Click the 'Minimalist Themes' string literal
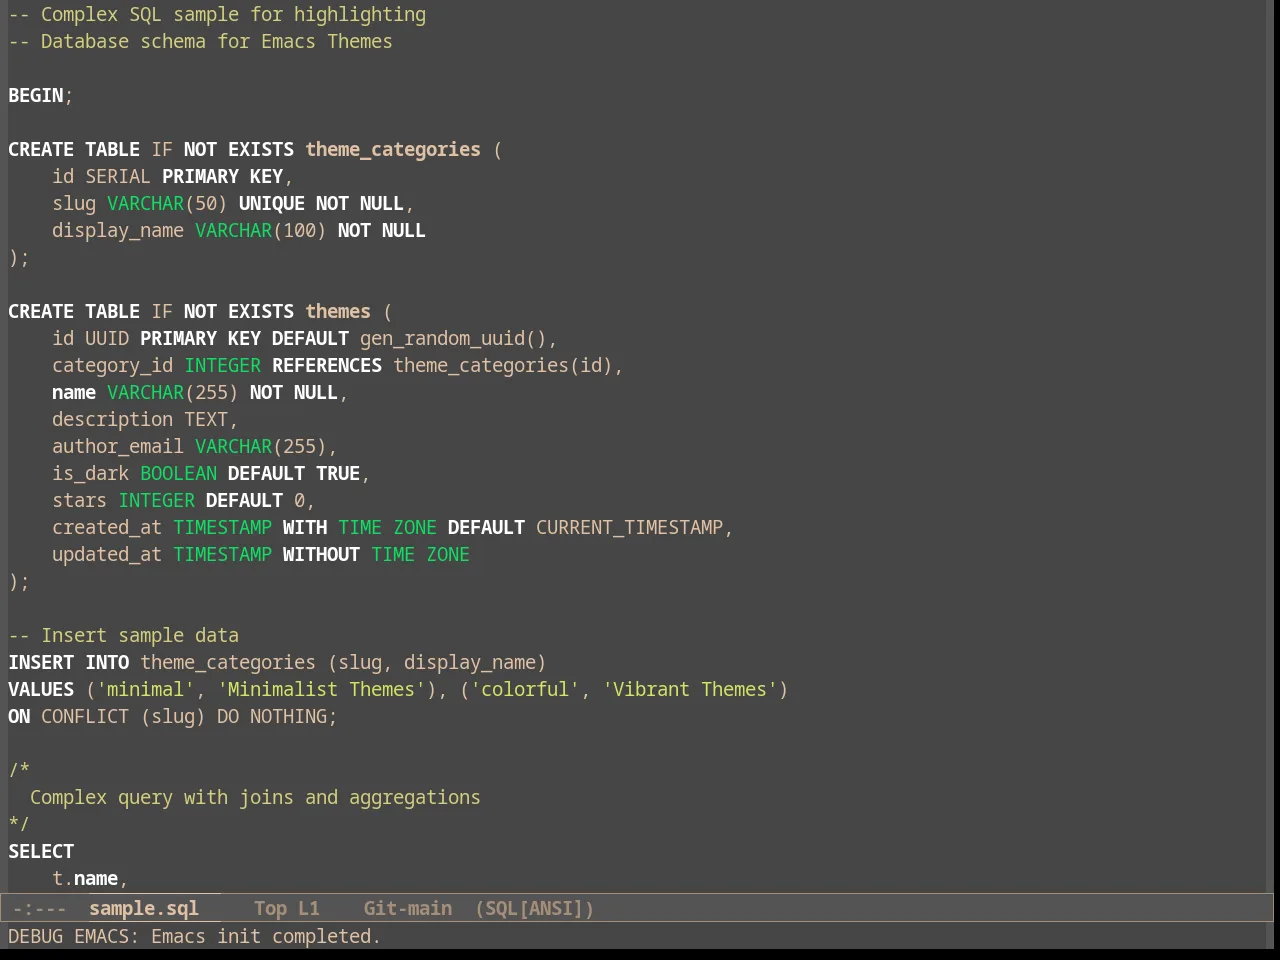 321,689
